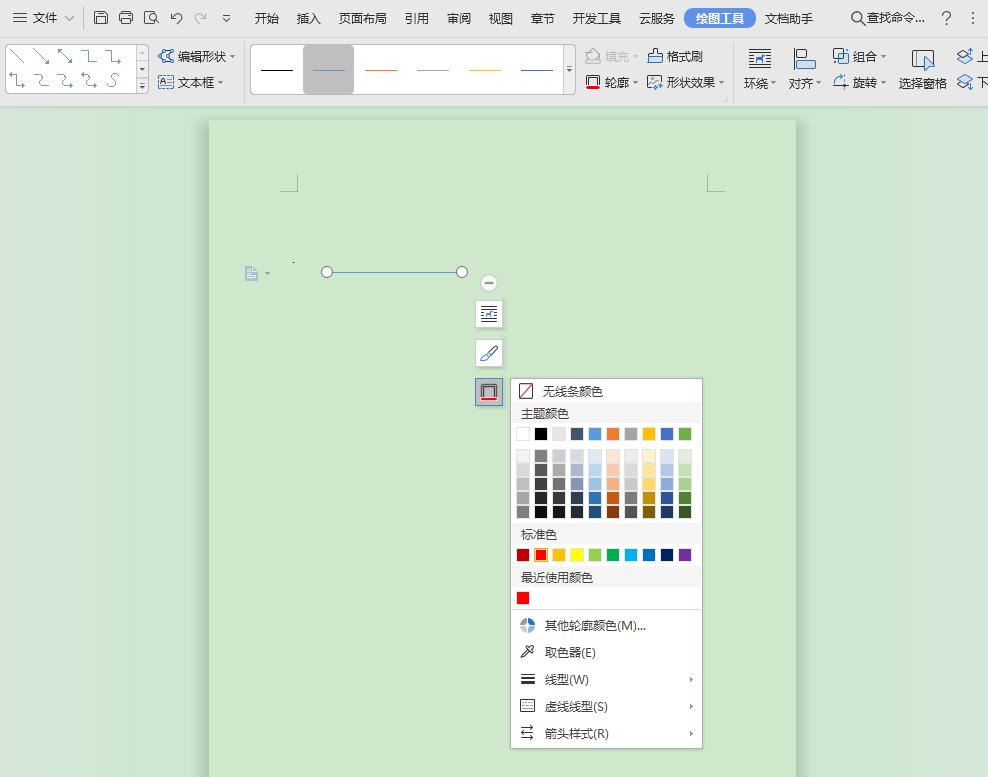Image resolution: width=988 pixels, height=777 pixels.
Task: Open the layout options floating icon beside the line
Action: 488,314
